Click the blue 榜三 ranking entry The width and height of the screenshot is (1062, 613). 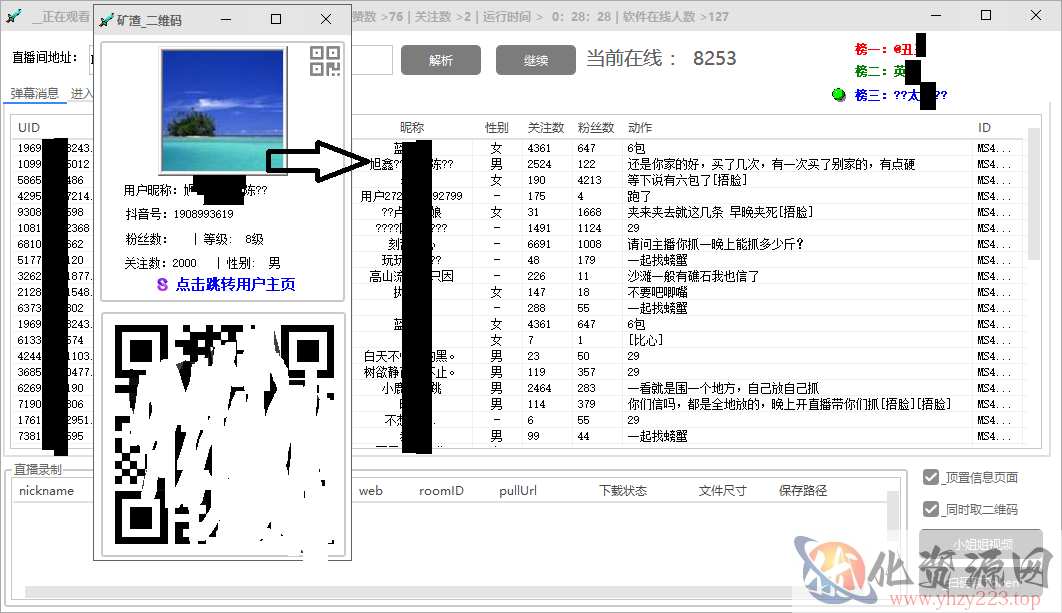coord(901,95)
